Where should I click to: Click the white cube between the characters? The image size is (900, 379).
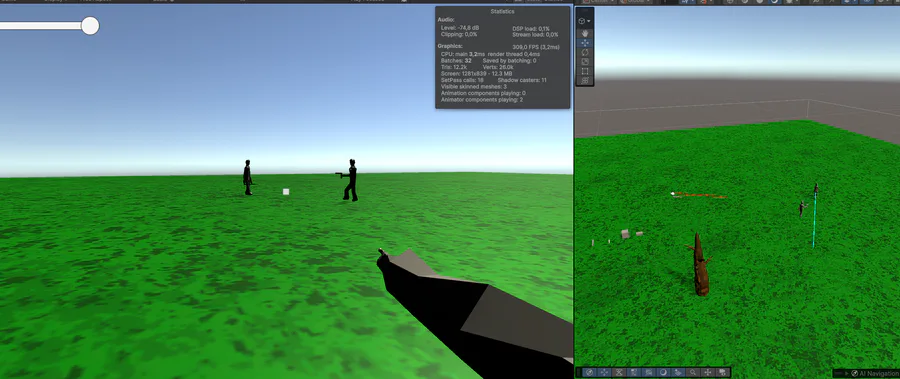pos(286,192)
